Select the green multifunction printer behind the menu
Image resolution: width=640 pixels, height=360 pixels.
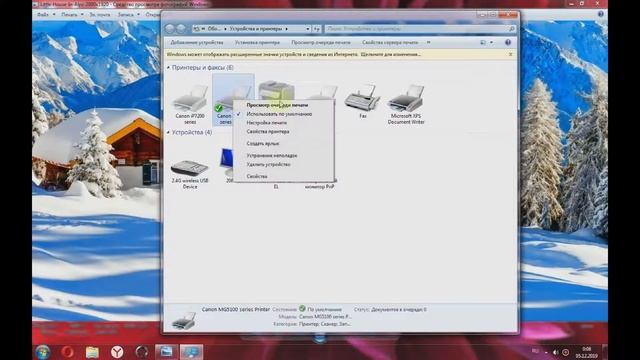276,90
